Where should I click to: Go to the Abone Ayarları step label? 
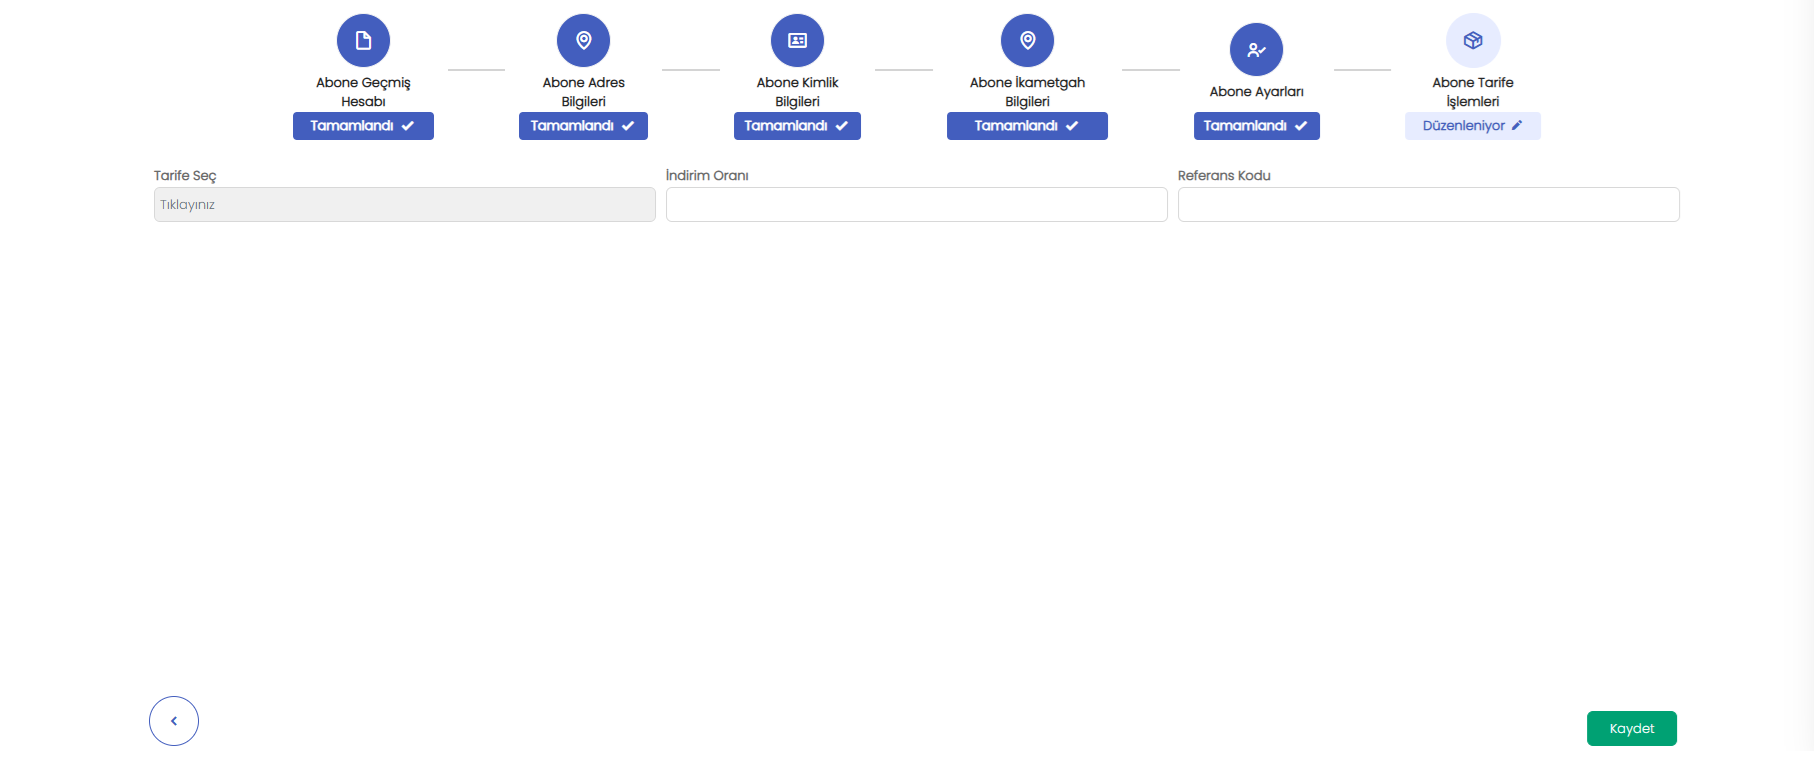(1256, 92)
